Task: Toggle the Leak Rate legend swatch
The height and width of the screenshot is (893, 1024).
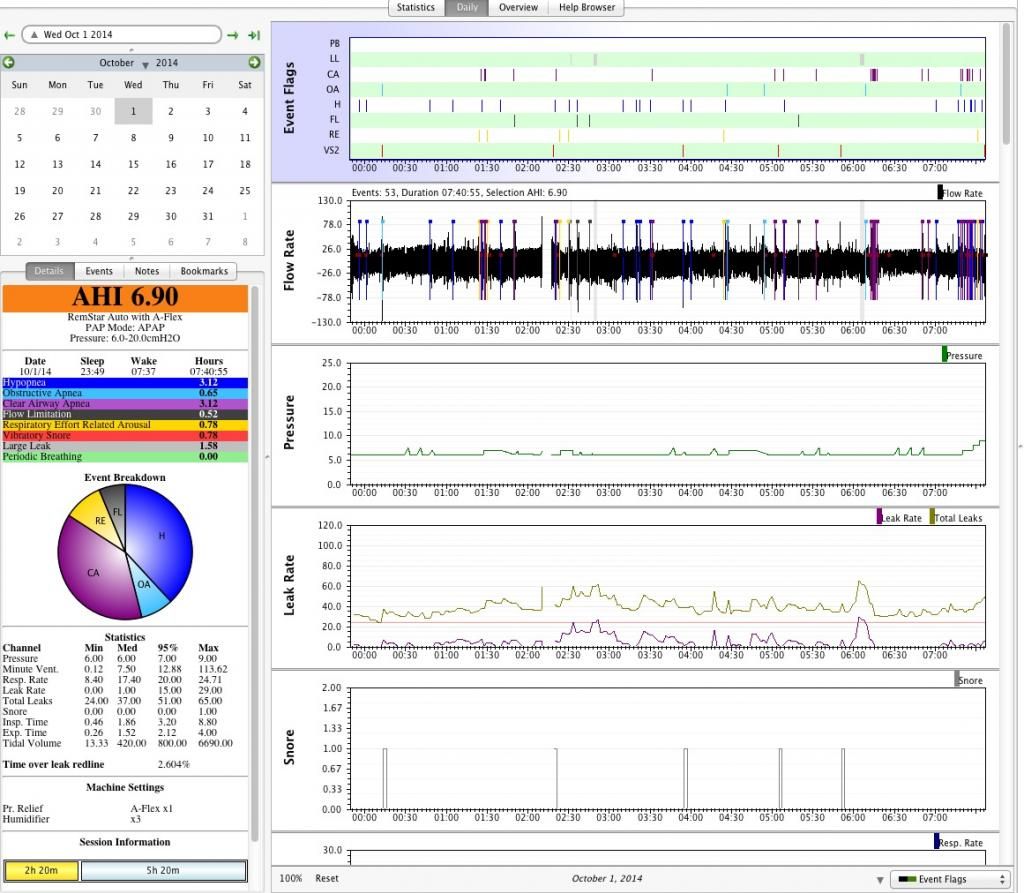Action: pyautogui.click(x=880, y=518)
